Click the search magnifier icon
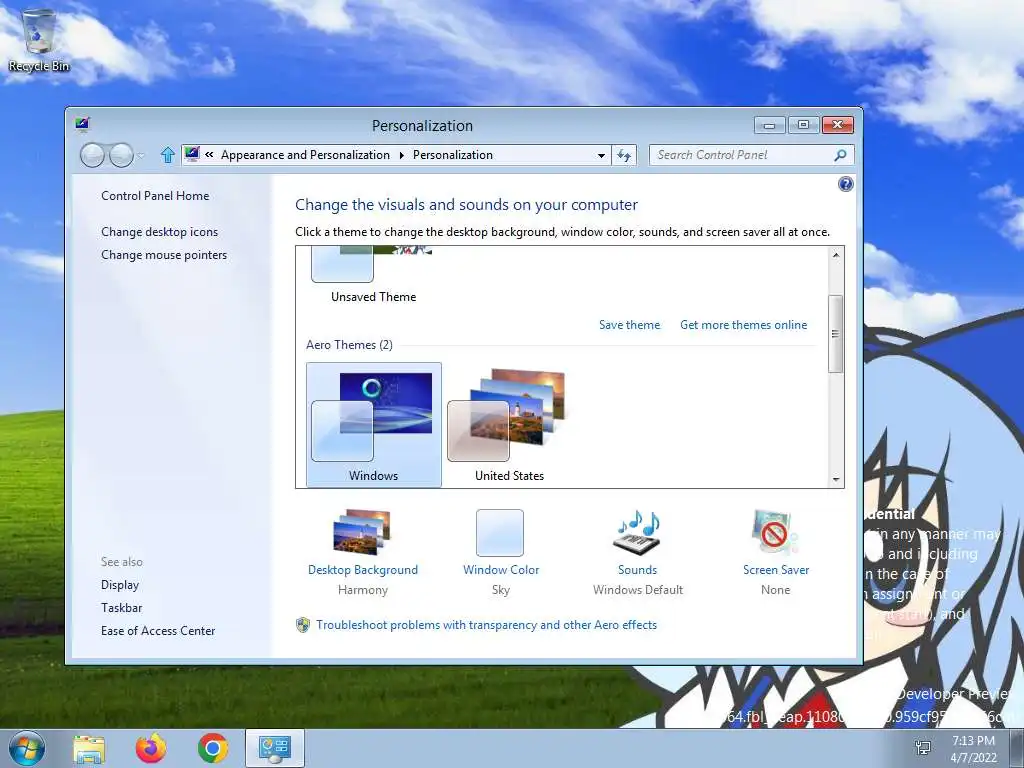Viewport: 1024px width, 768px height. (840, 155)
